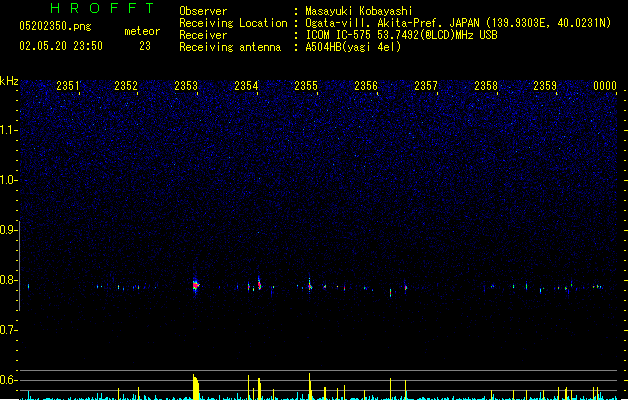Click the date stamp 02.05.20 23:50
Screen dimensions: 629x400
(x=61, y=46)
